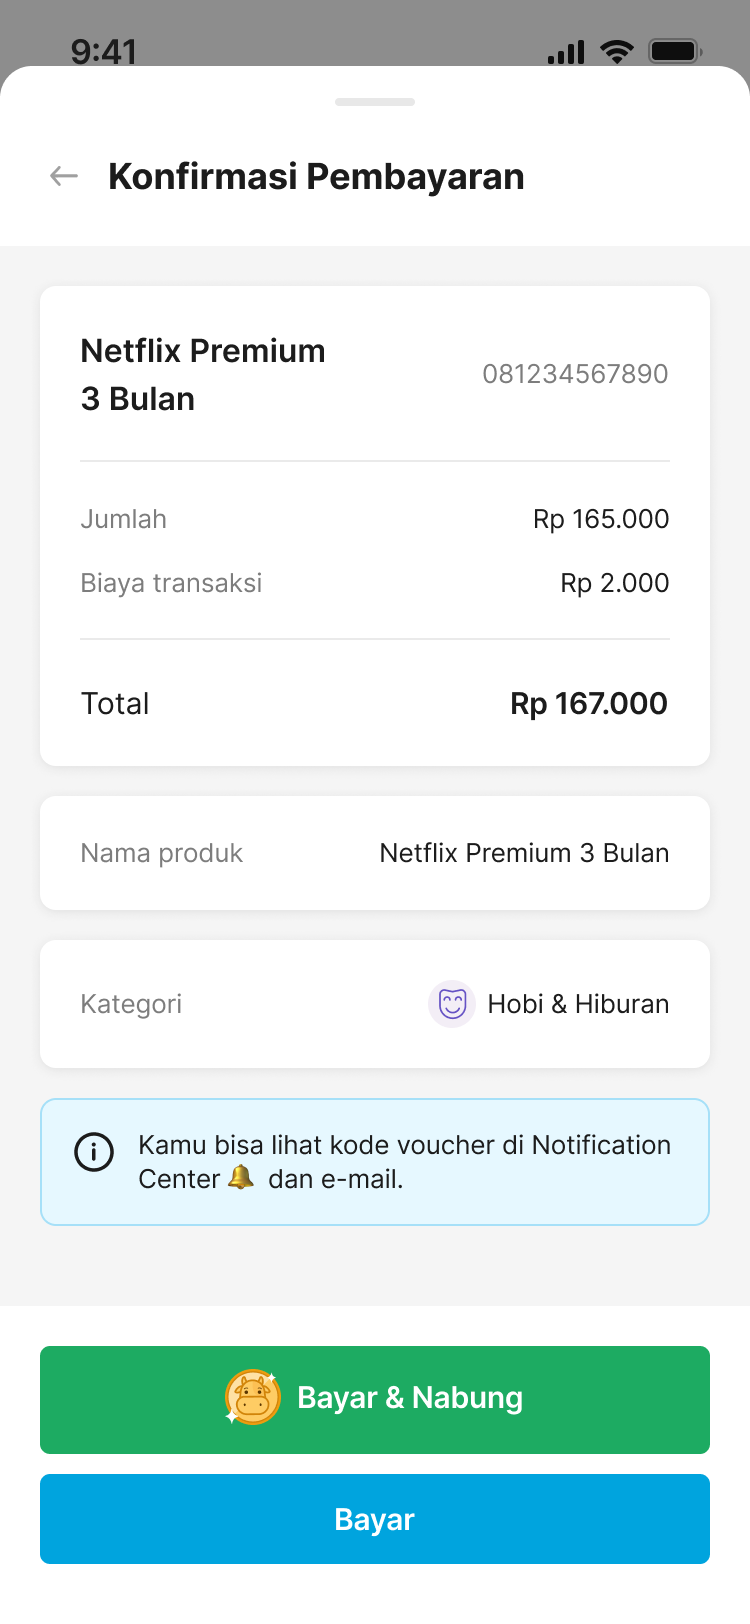
Task: Click the bell emoji in the notice
Action: coord(241,1178)
